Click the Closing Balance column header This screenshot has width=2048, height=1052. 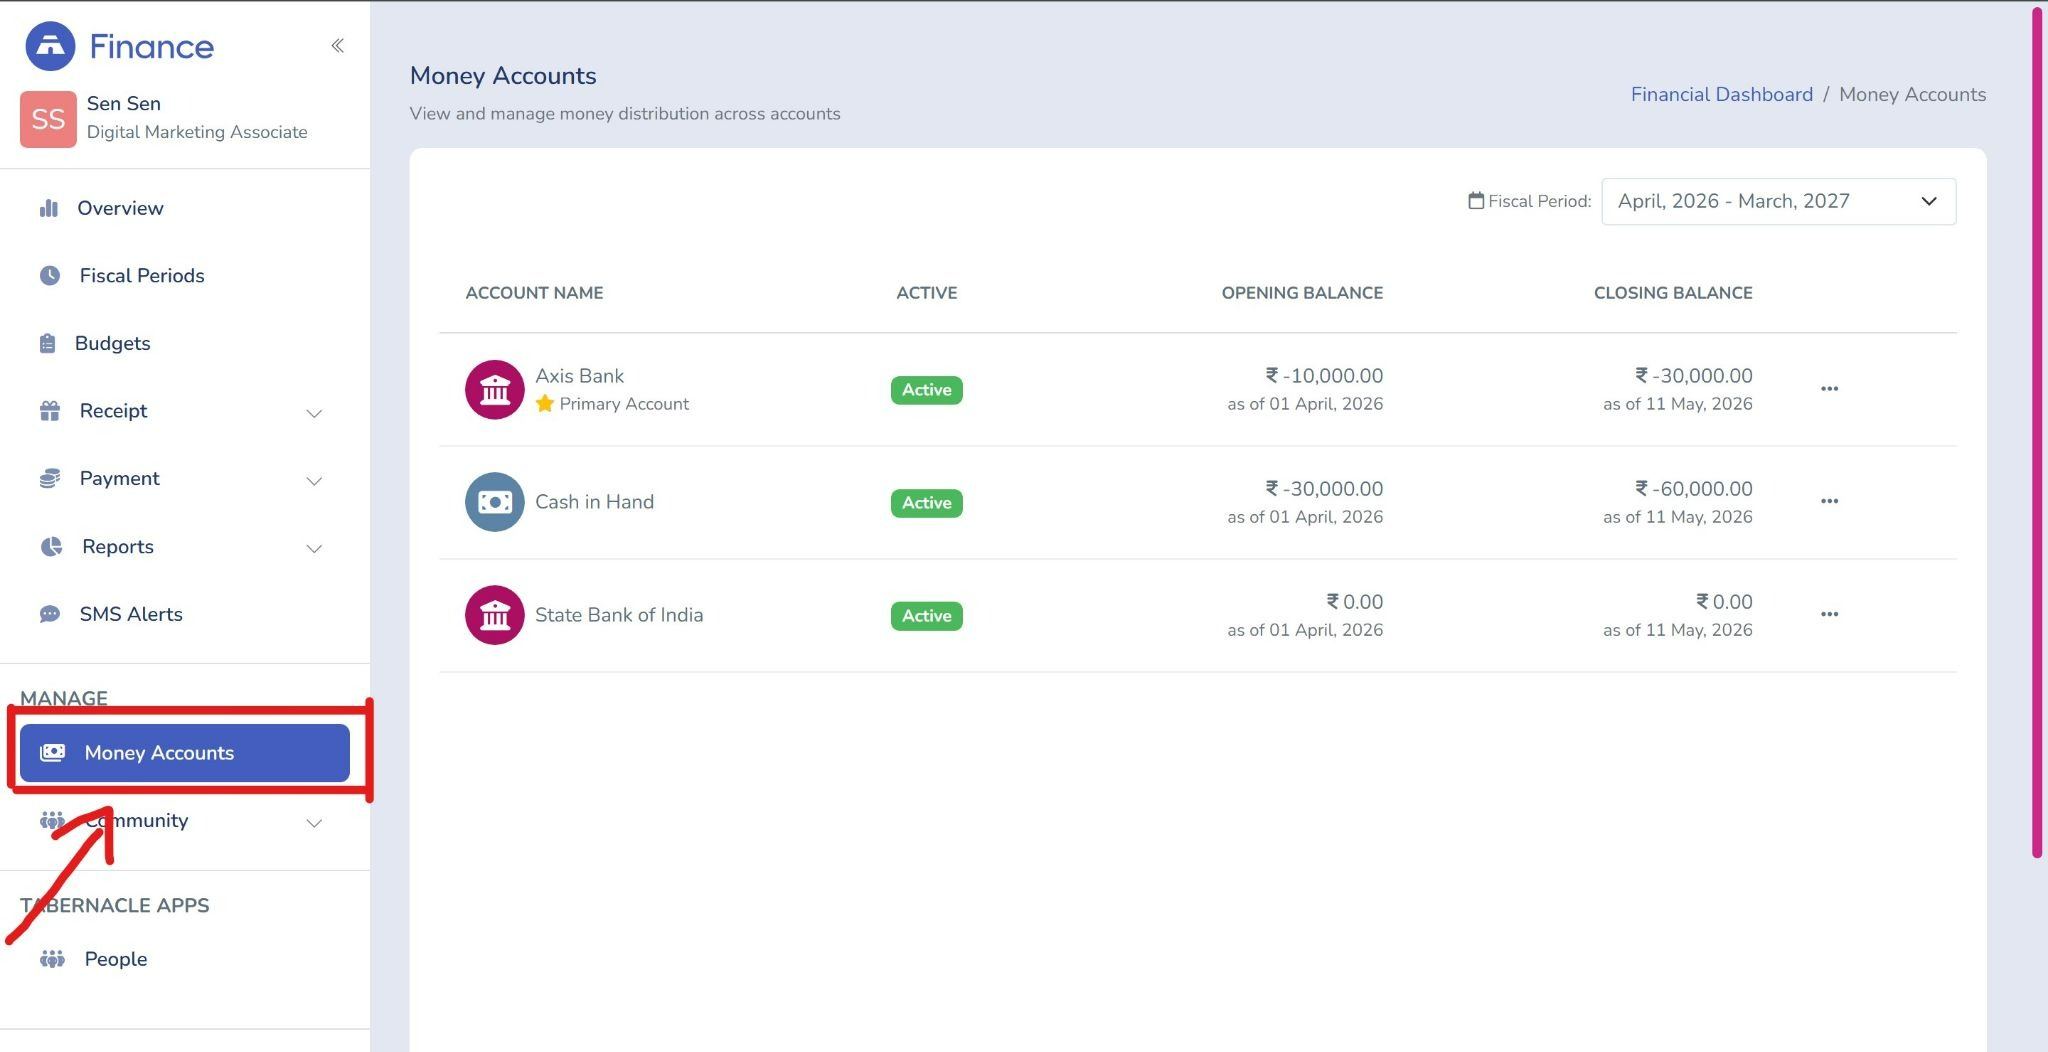point(1673,293)
